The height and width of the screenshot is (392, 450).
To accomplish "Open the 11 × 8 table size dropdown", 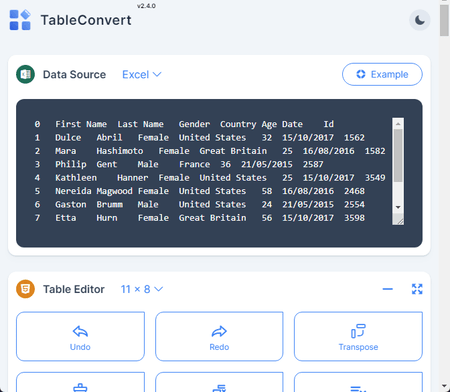I will tap(142, 289).
